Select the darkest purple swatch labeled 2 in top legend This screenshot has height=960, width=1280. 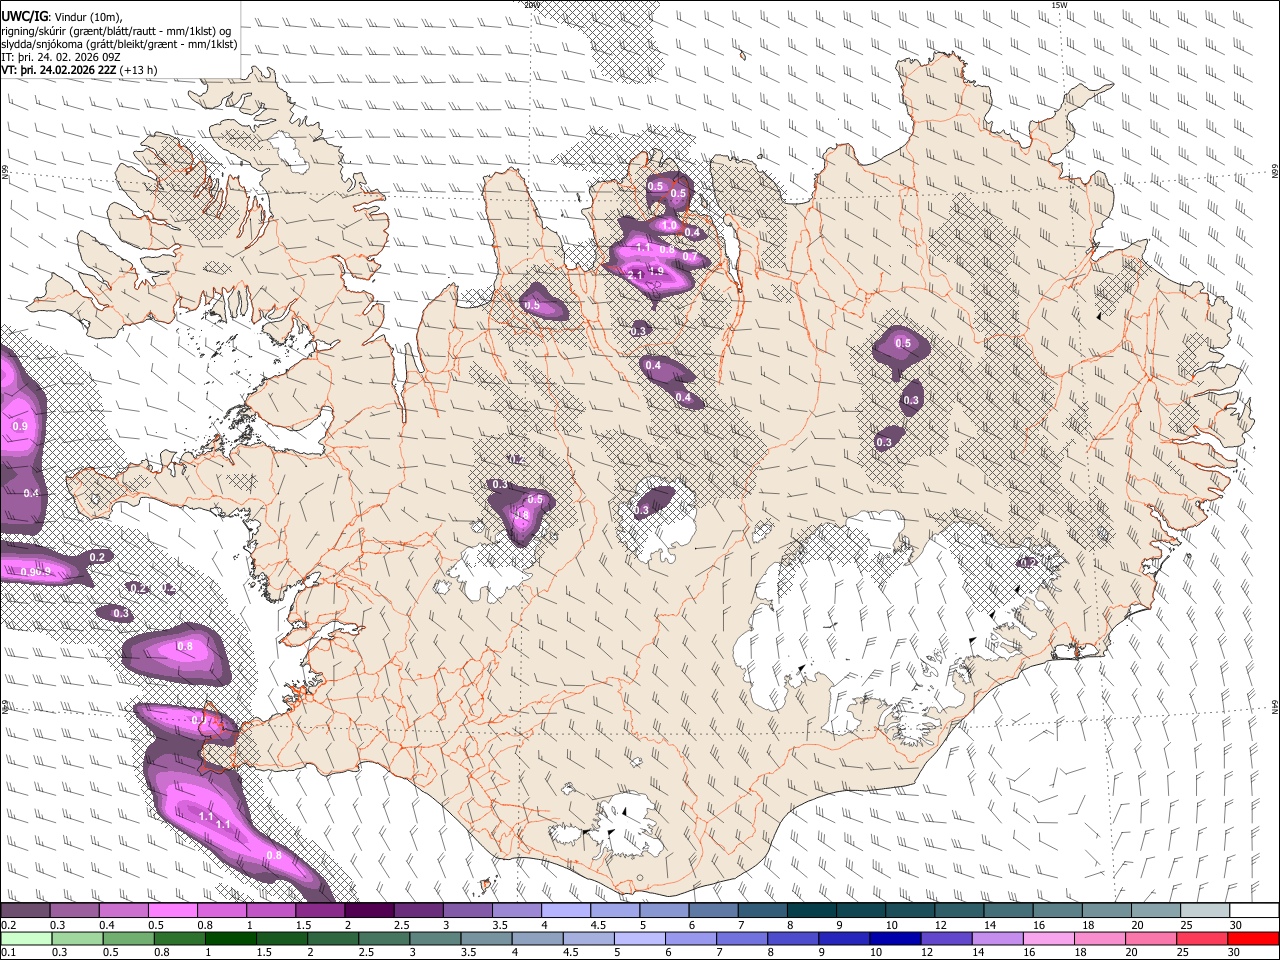point(368,910)
